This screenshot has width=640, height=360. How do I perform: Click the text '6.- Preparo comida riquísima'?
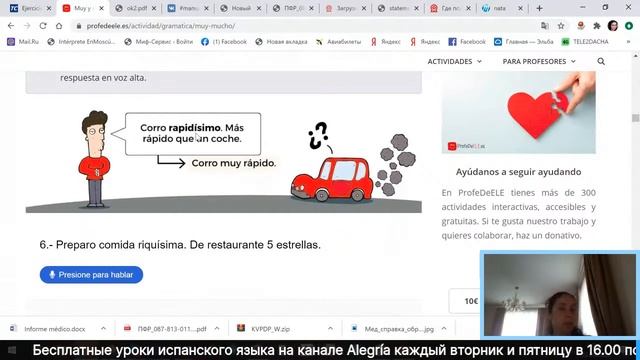click(113, 245)
